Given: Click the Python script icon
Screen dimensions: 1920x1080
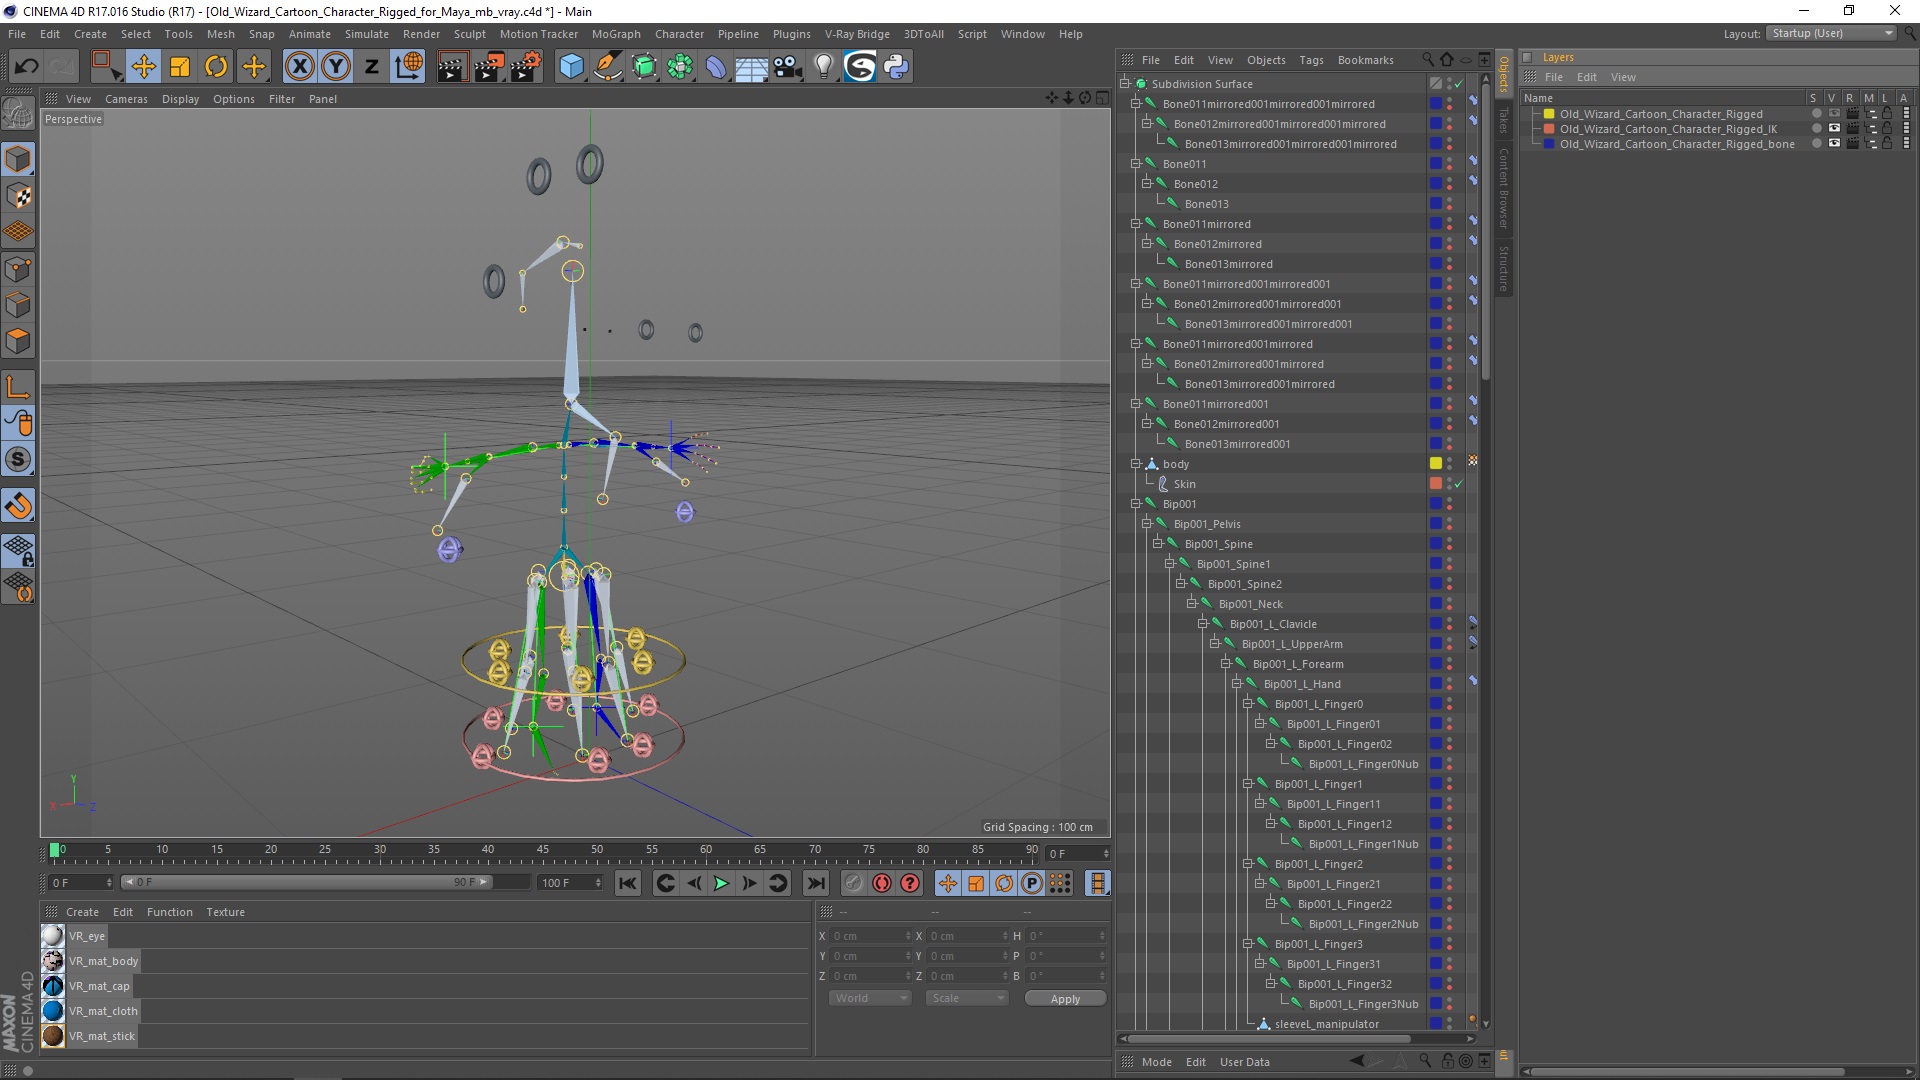Looking at the screenshot, I should pyautogui.click(x=896, y=67).
